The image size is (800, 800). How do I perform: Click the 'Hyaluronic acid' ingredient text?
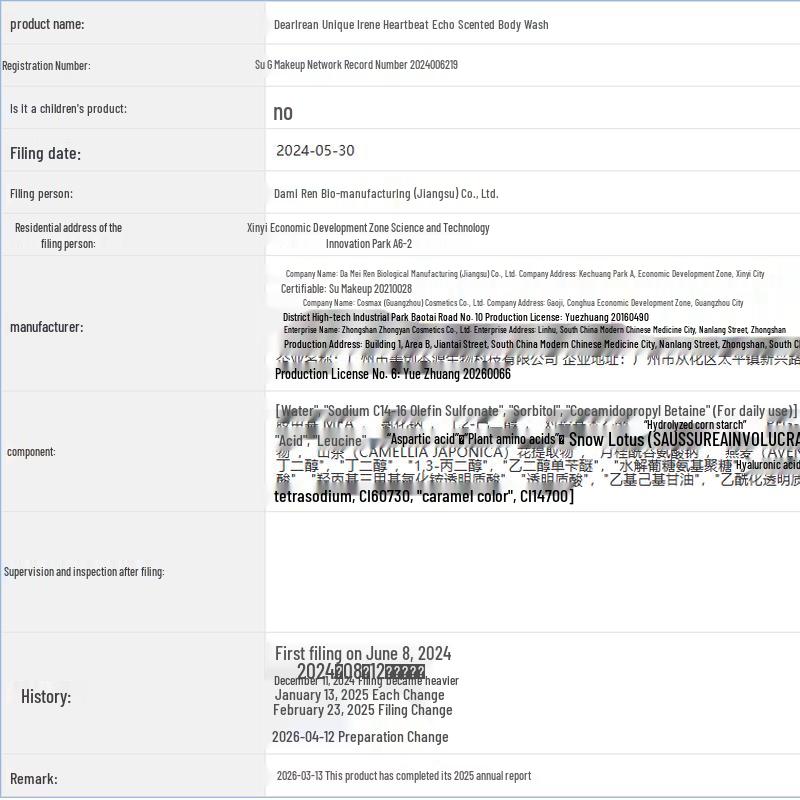767,464
